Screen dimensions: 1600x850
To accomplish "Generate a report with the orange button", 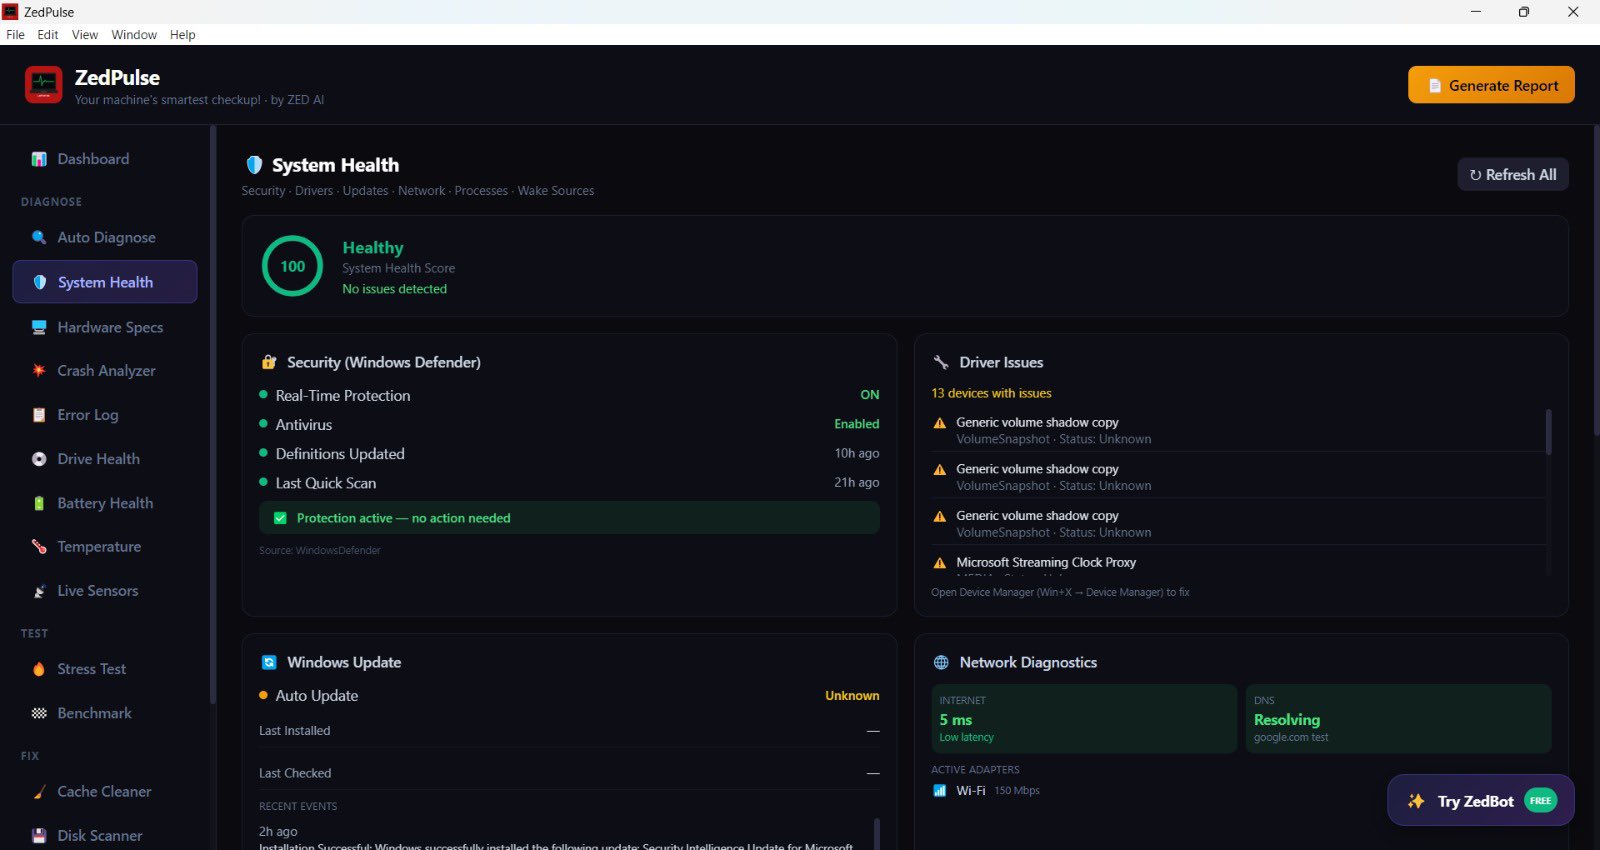I will (1491, 85).
